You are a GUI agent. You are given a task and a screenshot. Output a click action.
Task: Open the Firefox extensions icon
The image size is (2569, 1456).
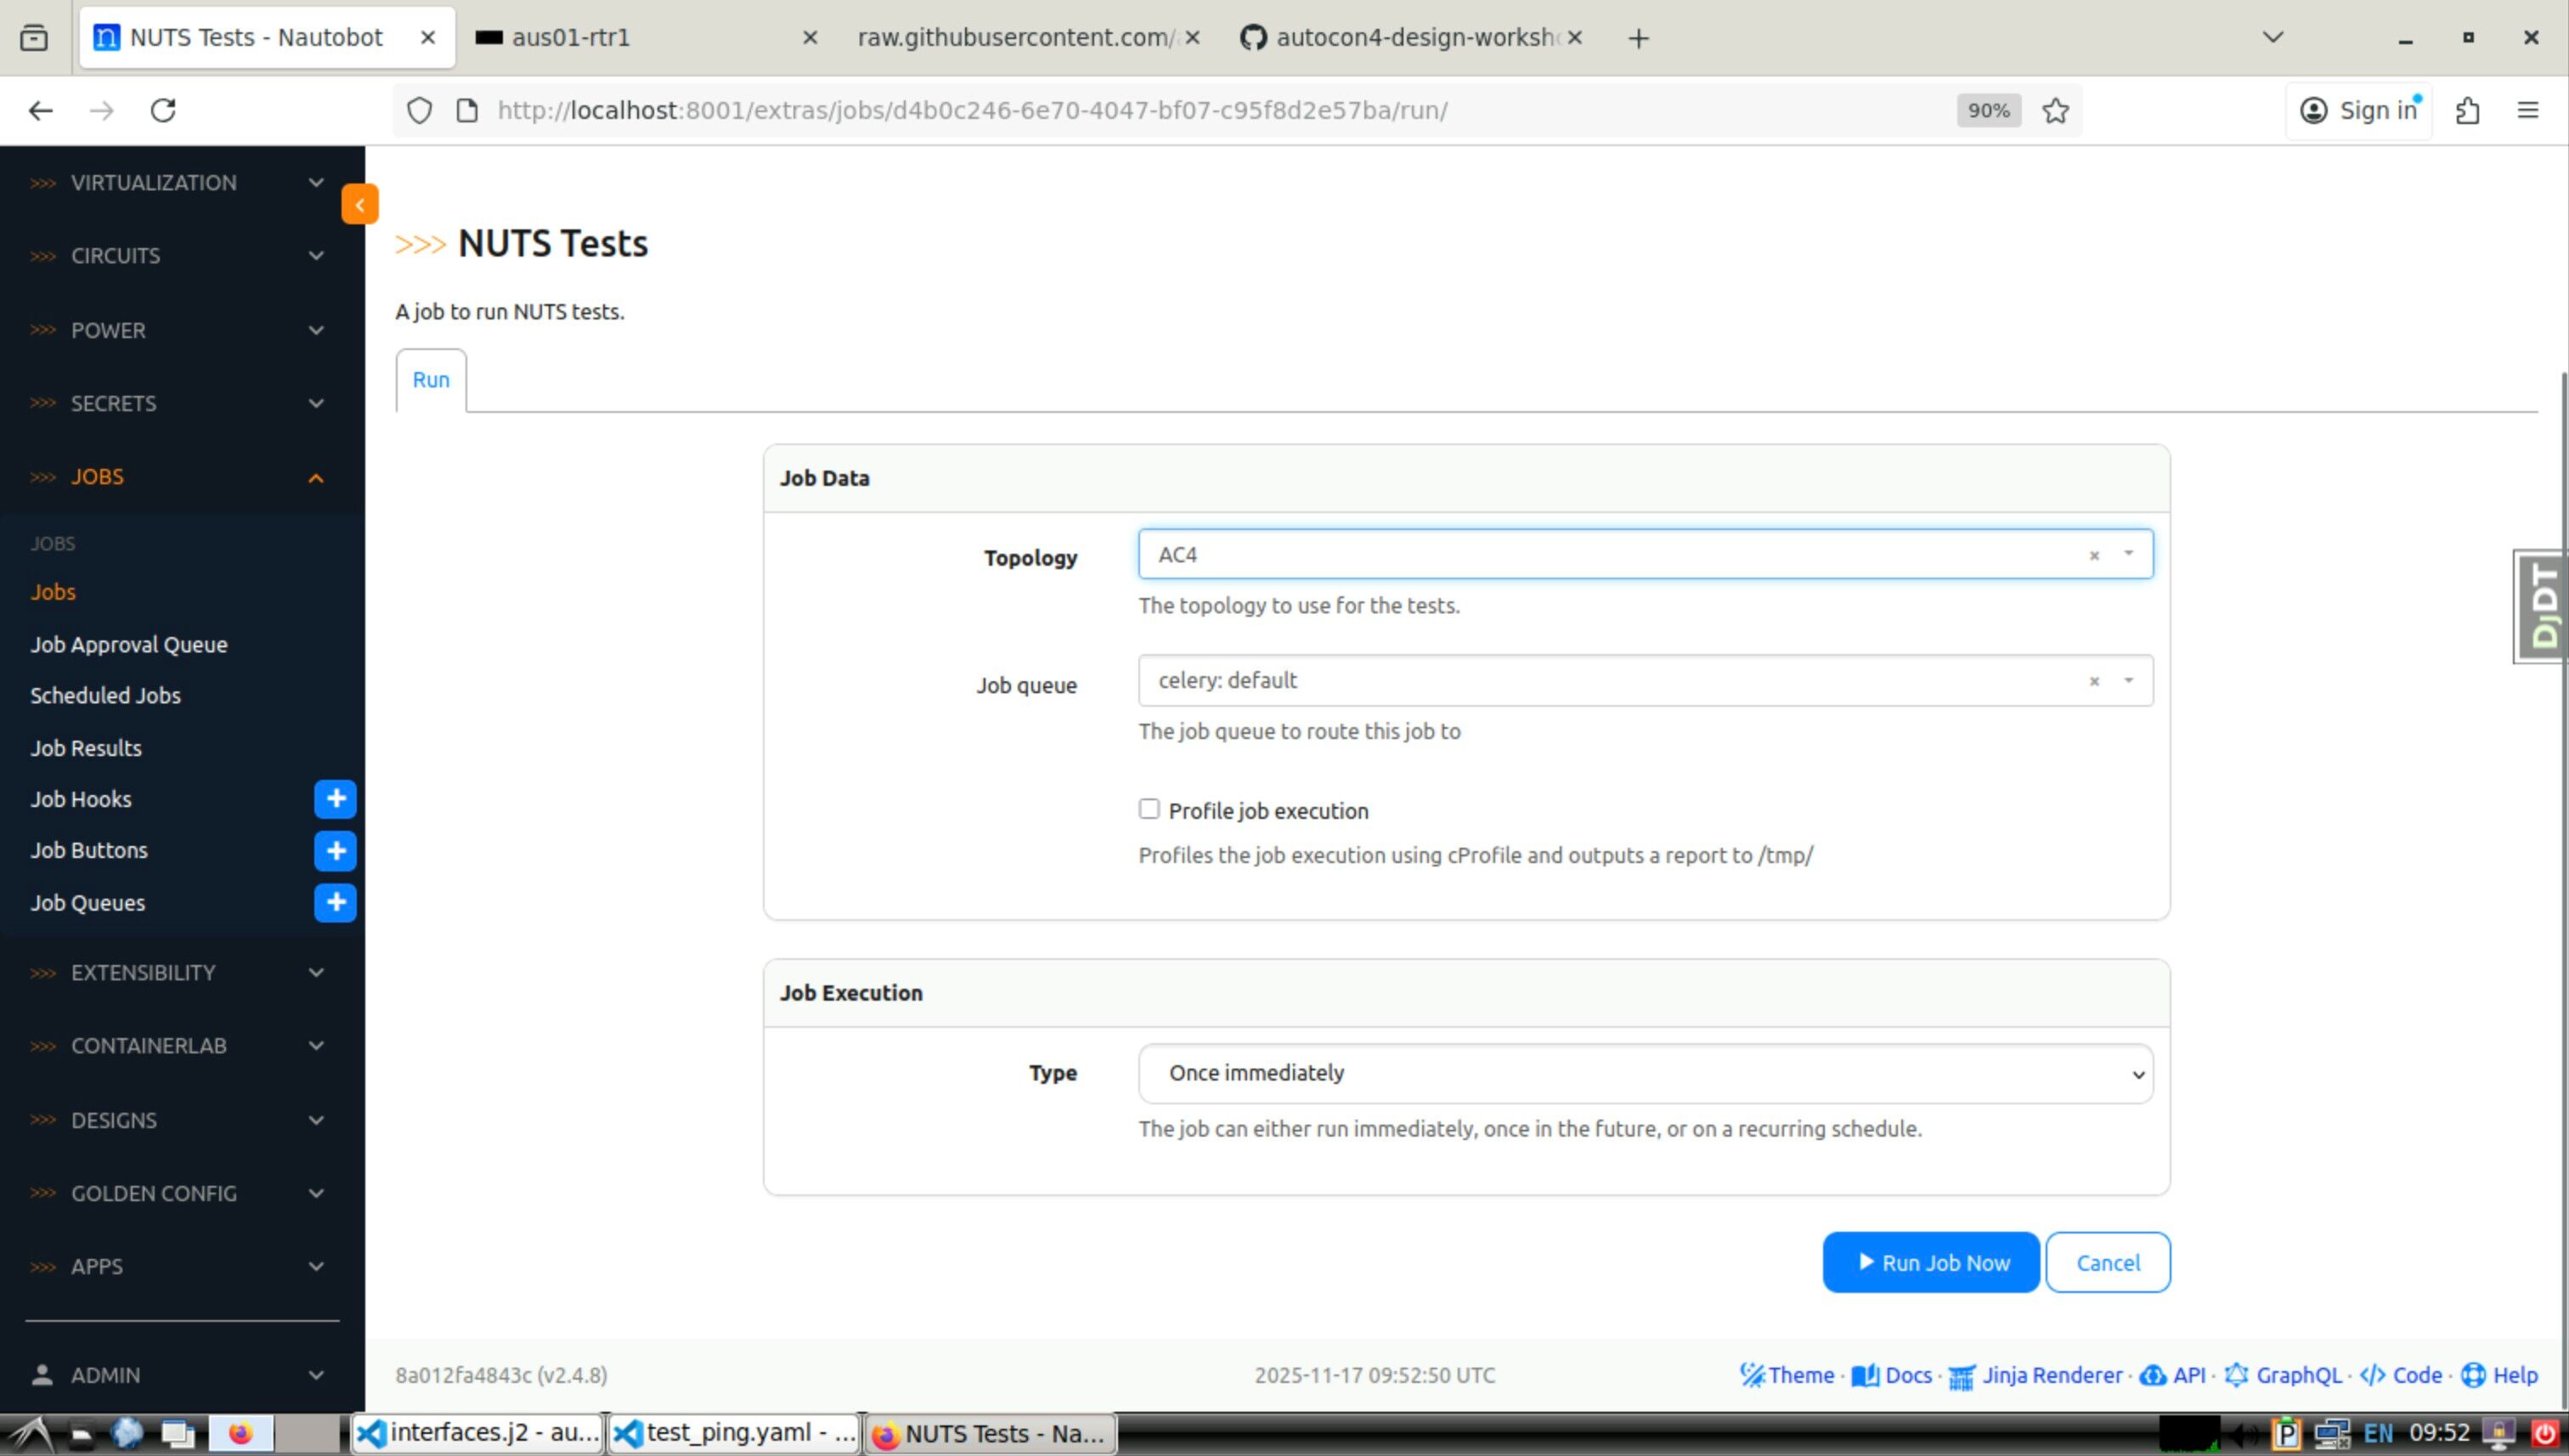tap(2467, 110)
